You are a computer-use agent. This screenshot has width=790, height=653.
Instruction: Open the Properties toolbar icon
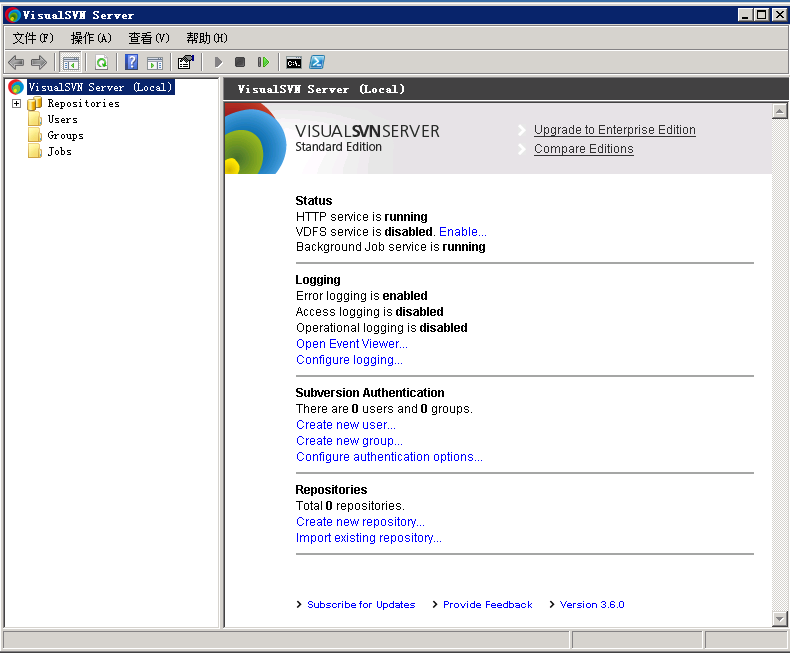tap(186, 62)
